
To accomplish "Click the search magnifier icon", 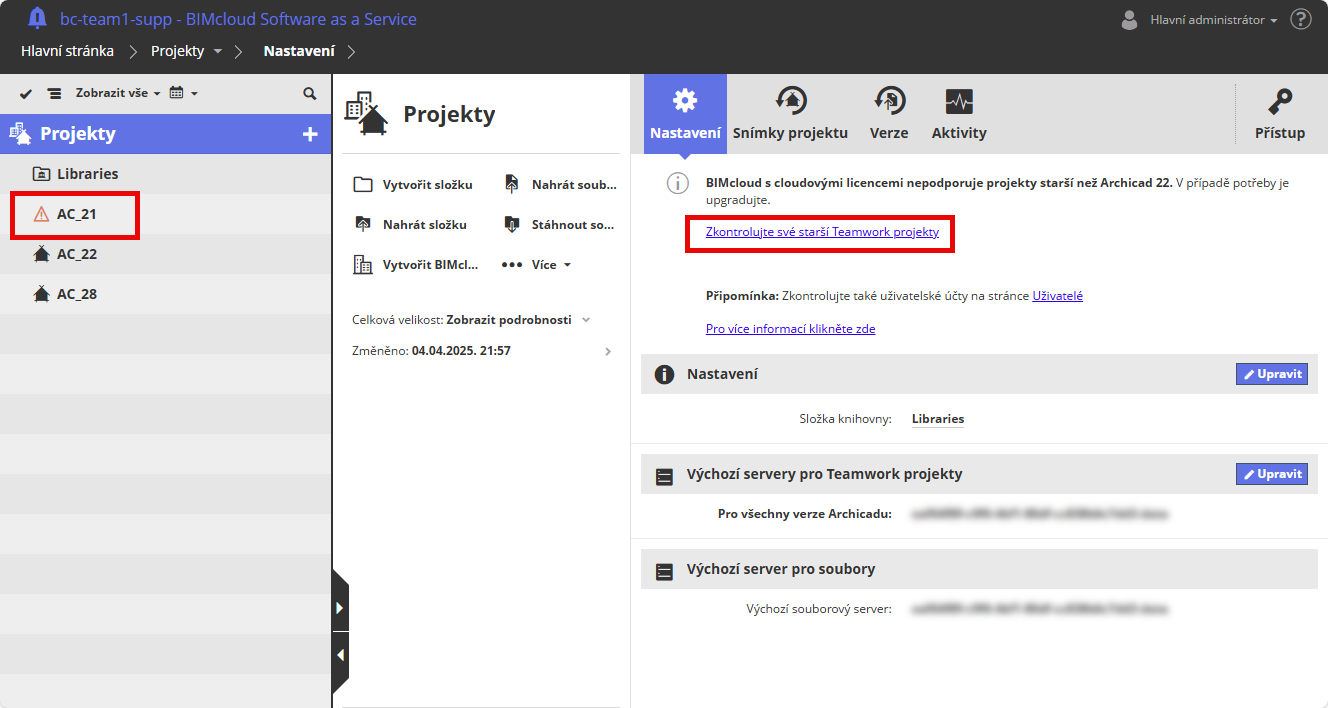I will (x=310, y=93).
